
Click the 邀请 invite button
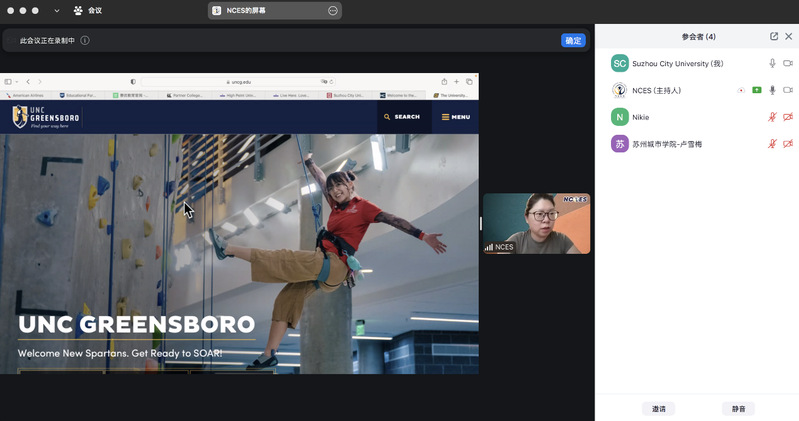point(659,408)
